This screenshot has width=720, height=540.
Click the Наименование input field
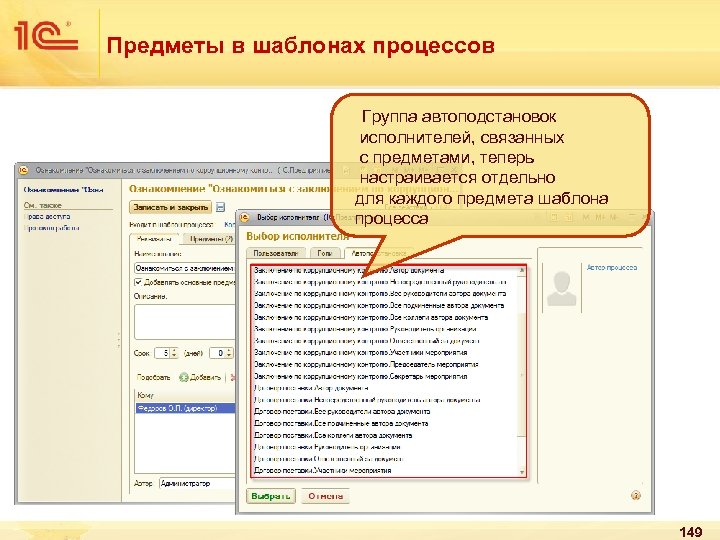pos(185,268)
